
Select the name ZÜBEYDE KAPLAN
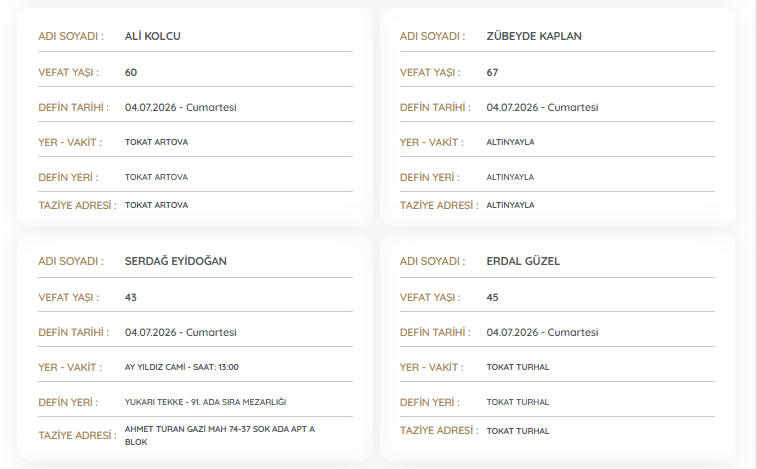click(x=534, y=36)
